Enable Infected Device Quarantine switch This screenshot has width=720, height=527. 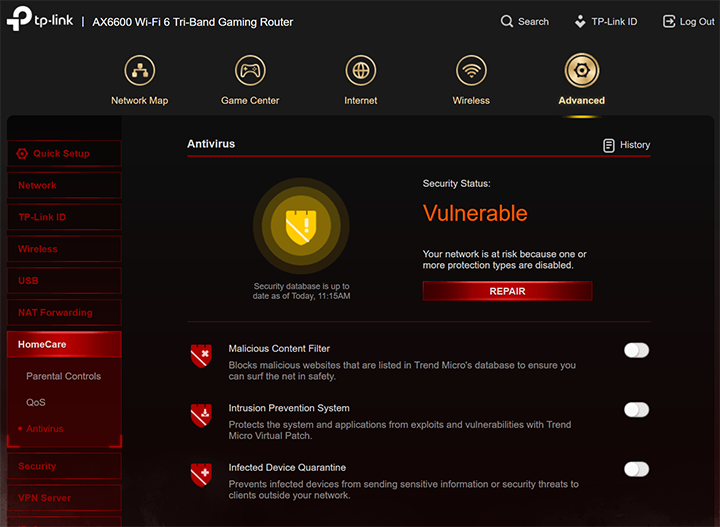[636, 469]
